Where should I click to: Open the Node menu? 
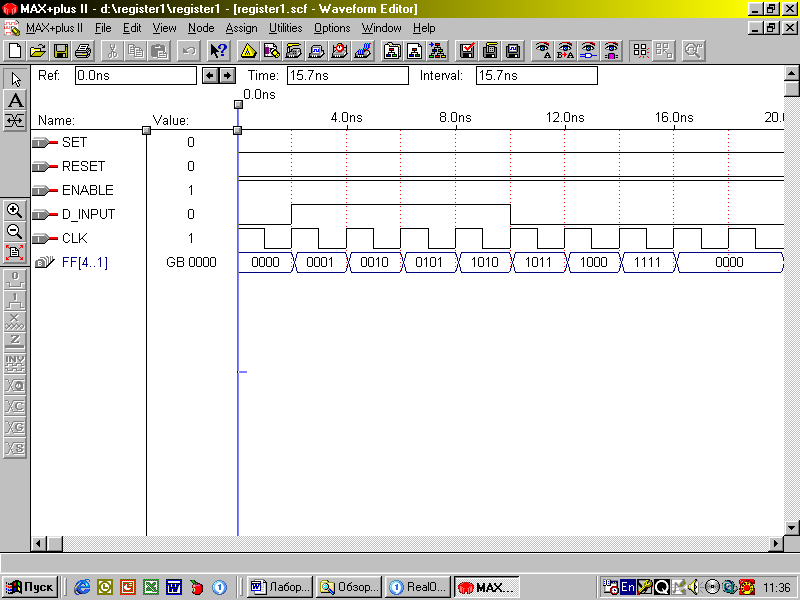(x=201, y=28)
